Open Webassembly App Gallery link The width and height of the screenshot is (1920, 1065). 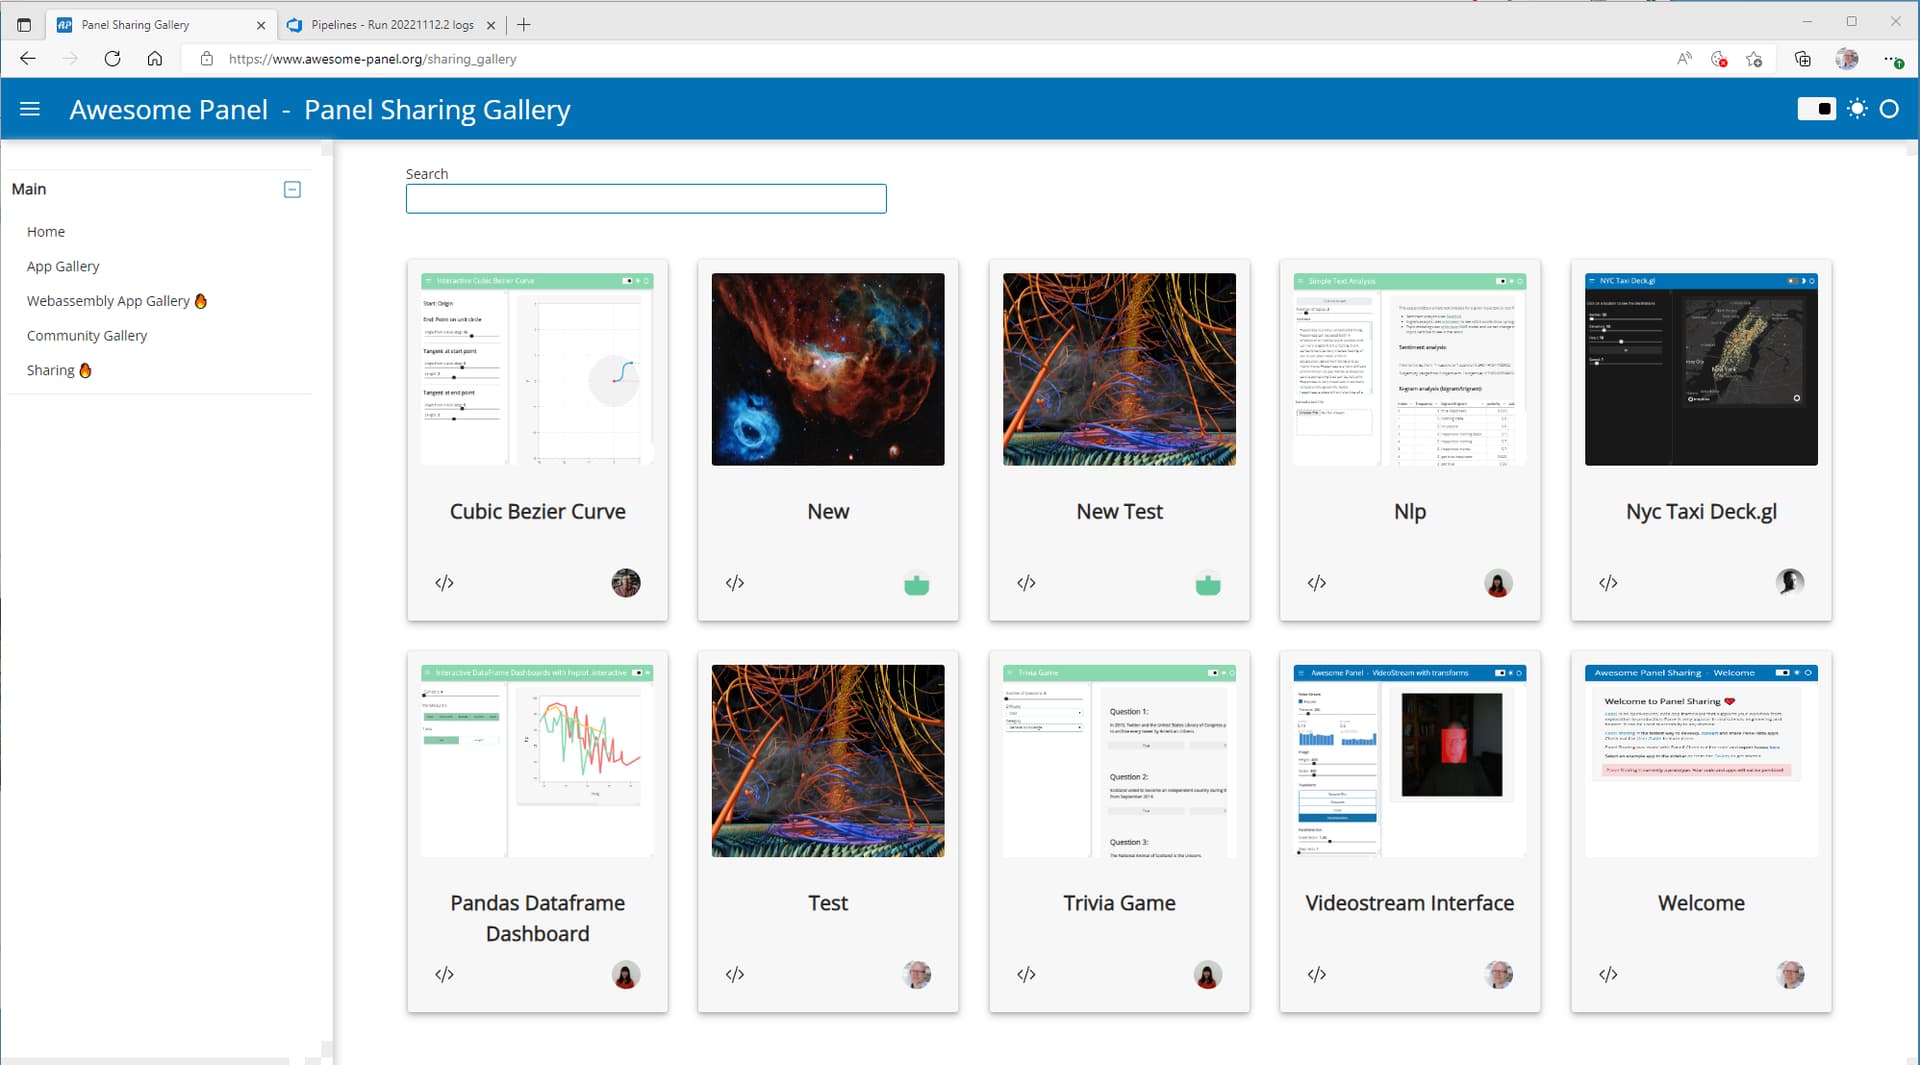[x=116, y=301]
